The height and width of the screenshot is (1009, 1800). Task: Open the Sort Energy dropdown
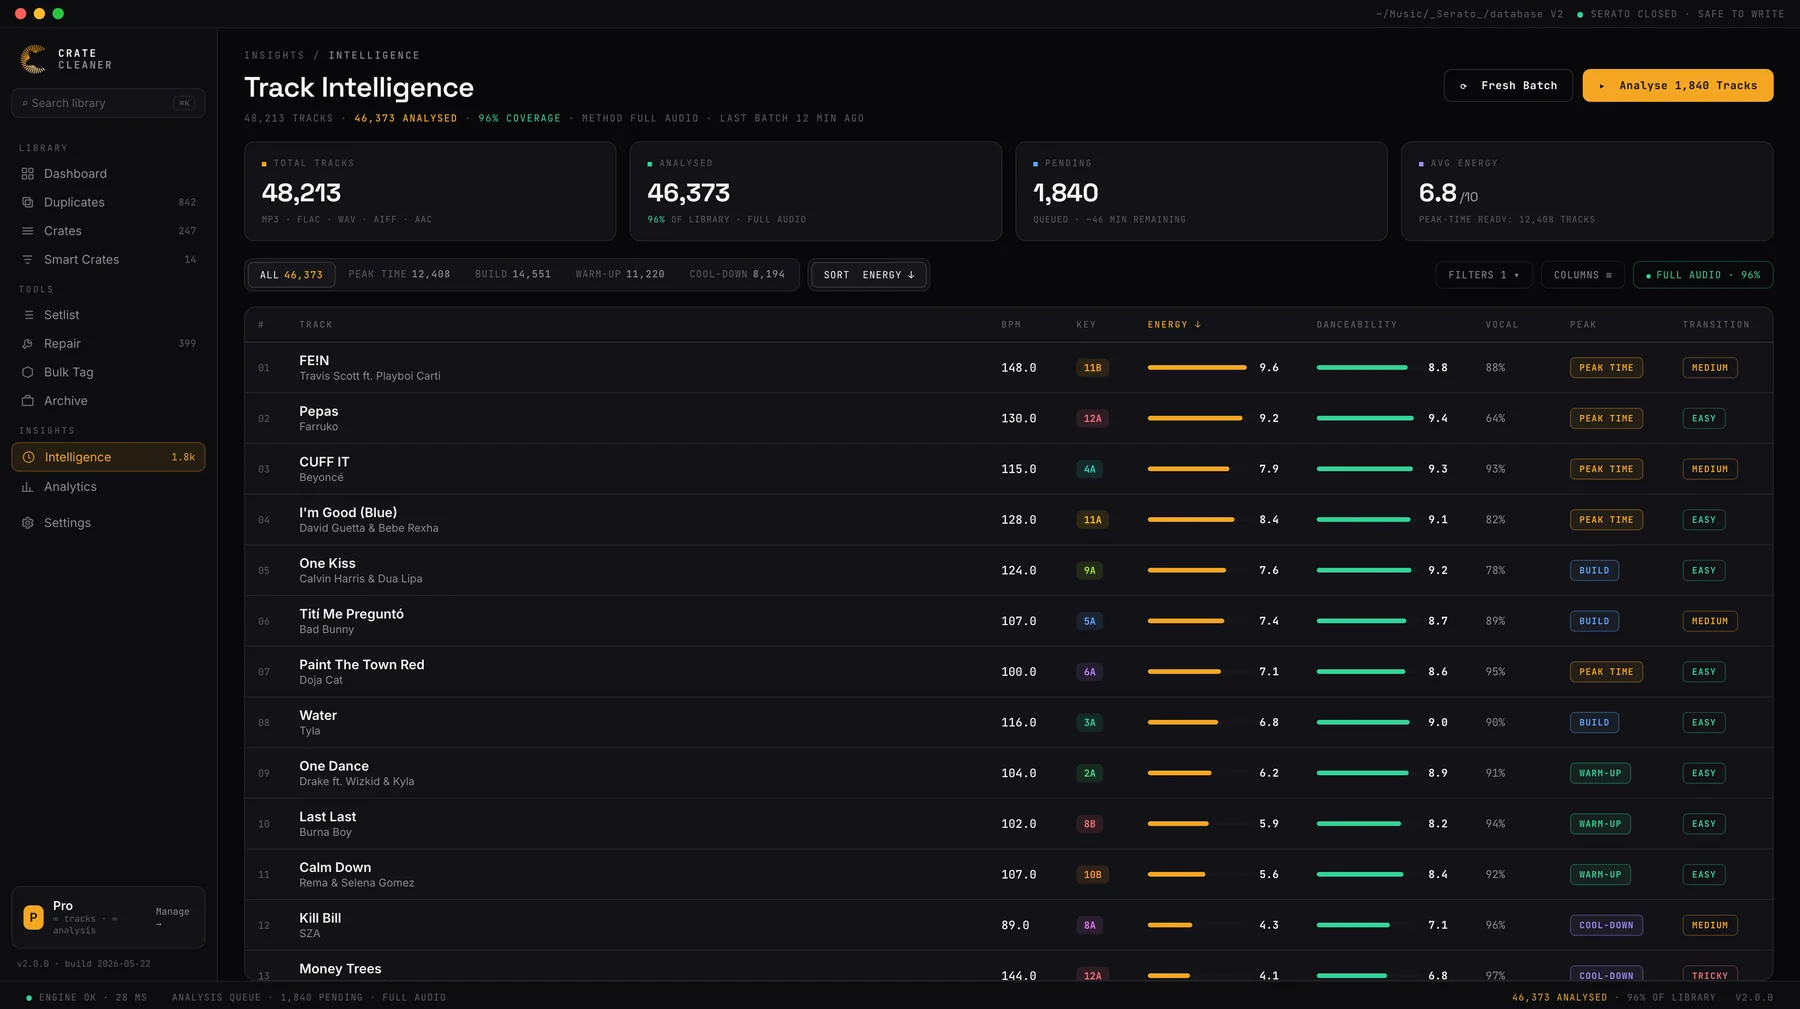[x=869, y=275]
